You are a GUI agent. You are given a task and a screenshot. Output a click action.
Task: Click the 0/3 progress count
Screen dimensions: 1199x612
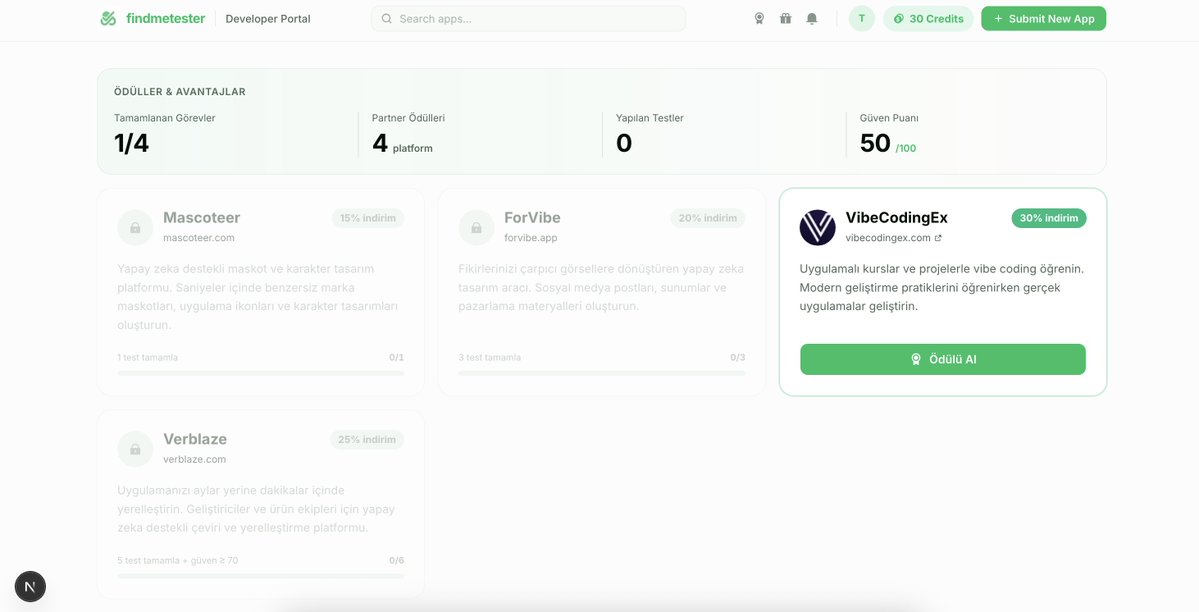737,357
